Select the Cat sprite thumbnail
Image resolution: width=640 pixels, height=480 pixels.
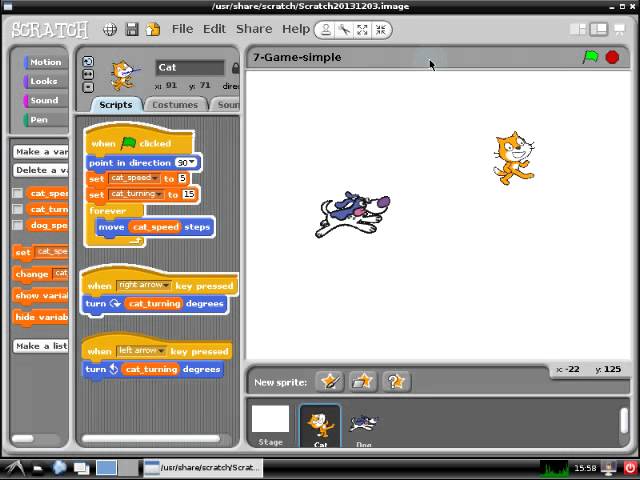coord(320,426)
